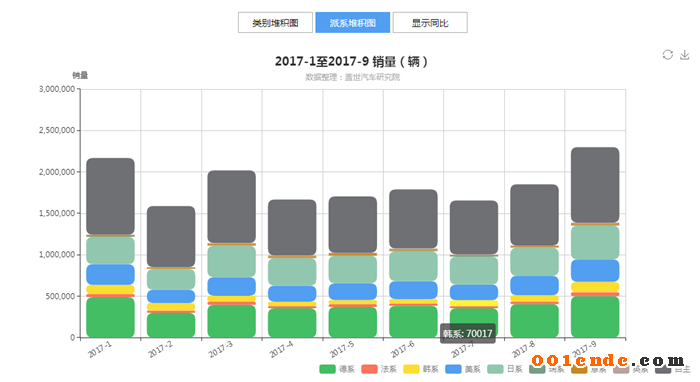Screen dimensions: 700x382
Task: Click the gray 自主 segment of 2017-7 bar
Action: click(474, 228)
